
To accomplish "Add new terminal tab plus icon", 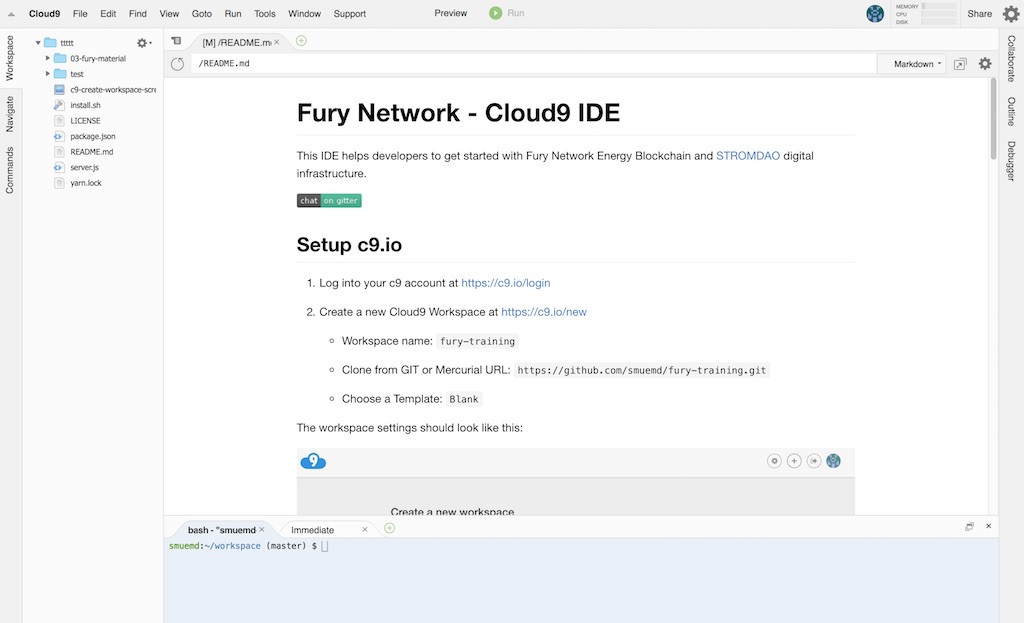I will pyautogui.click(x=389, y=528).
